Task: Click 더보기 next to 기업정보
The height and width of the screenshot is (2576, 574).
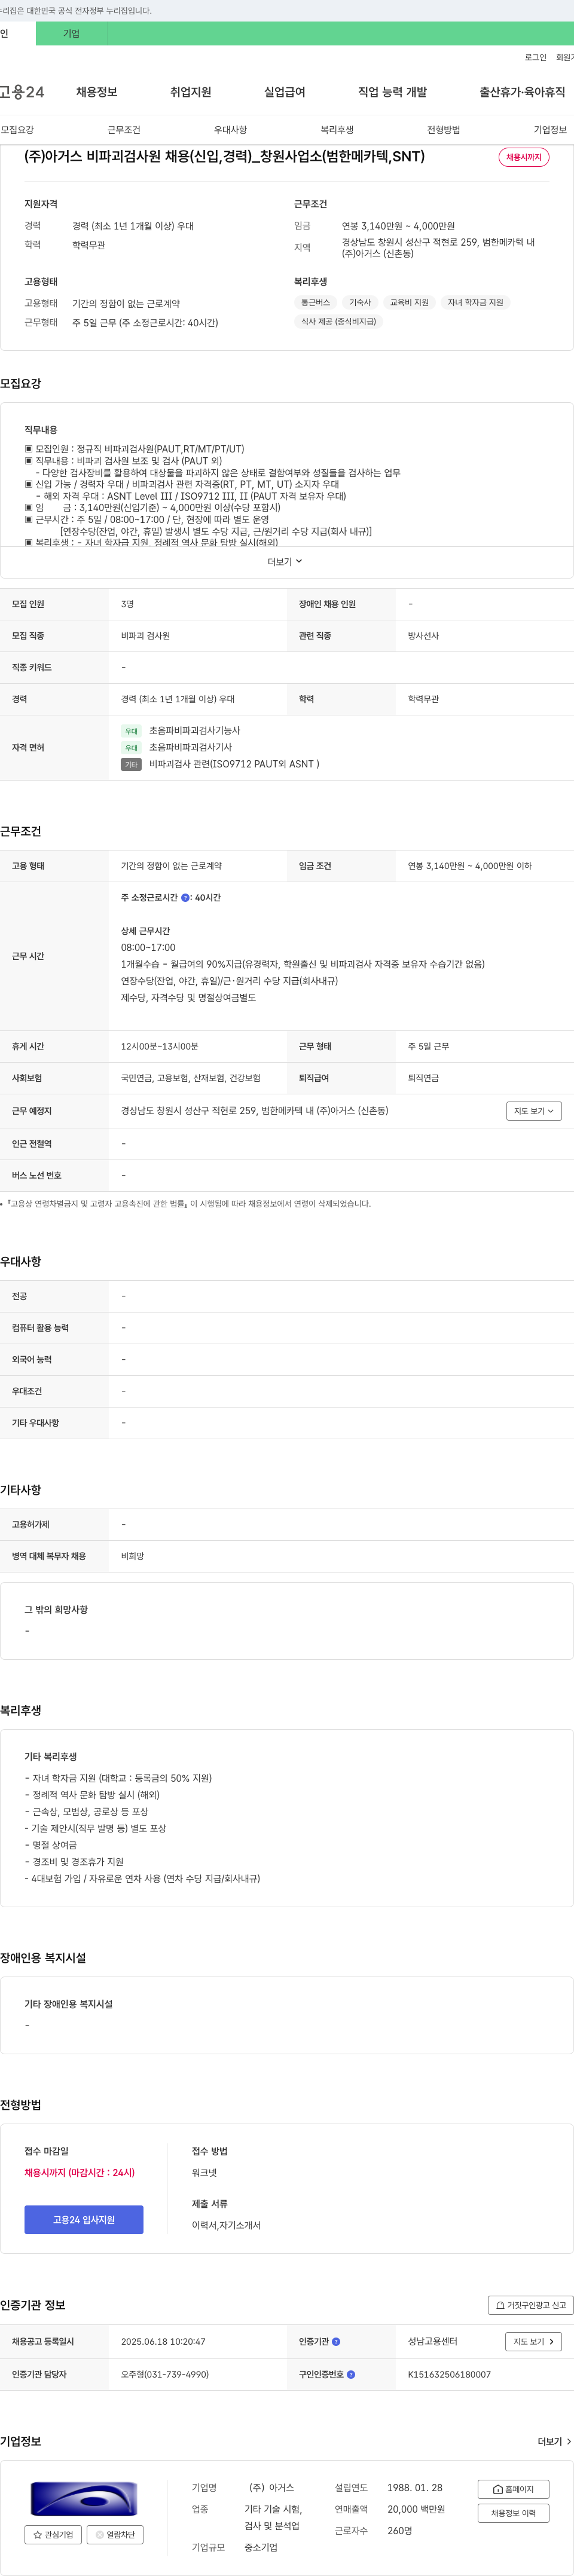Action: tap(555, 2441)
